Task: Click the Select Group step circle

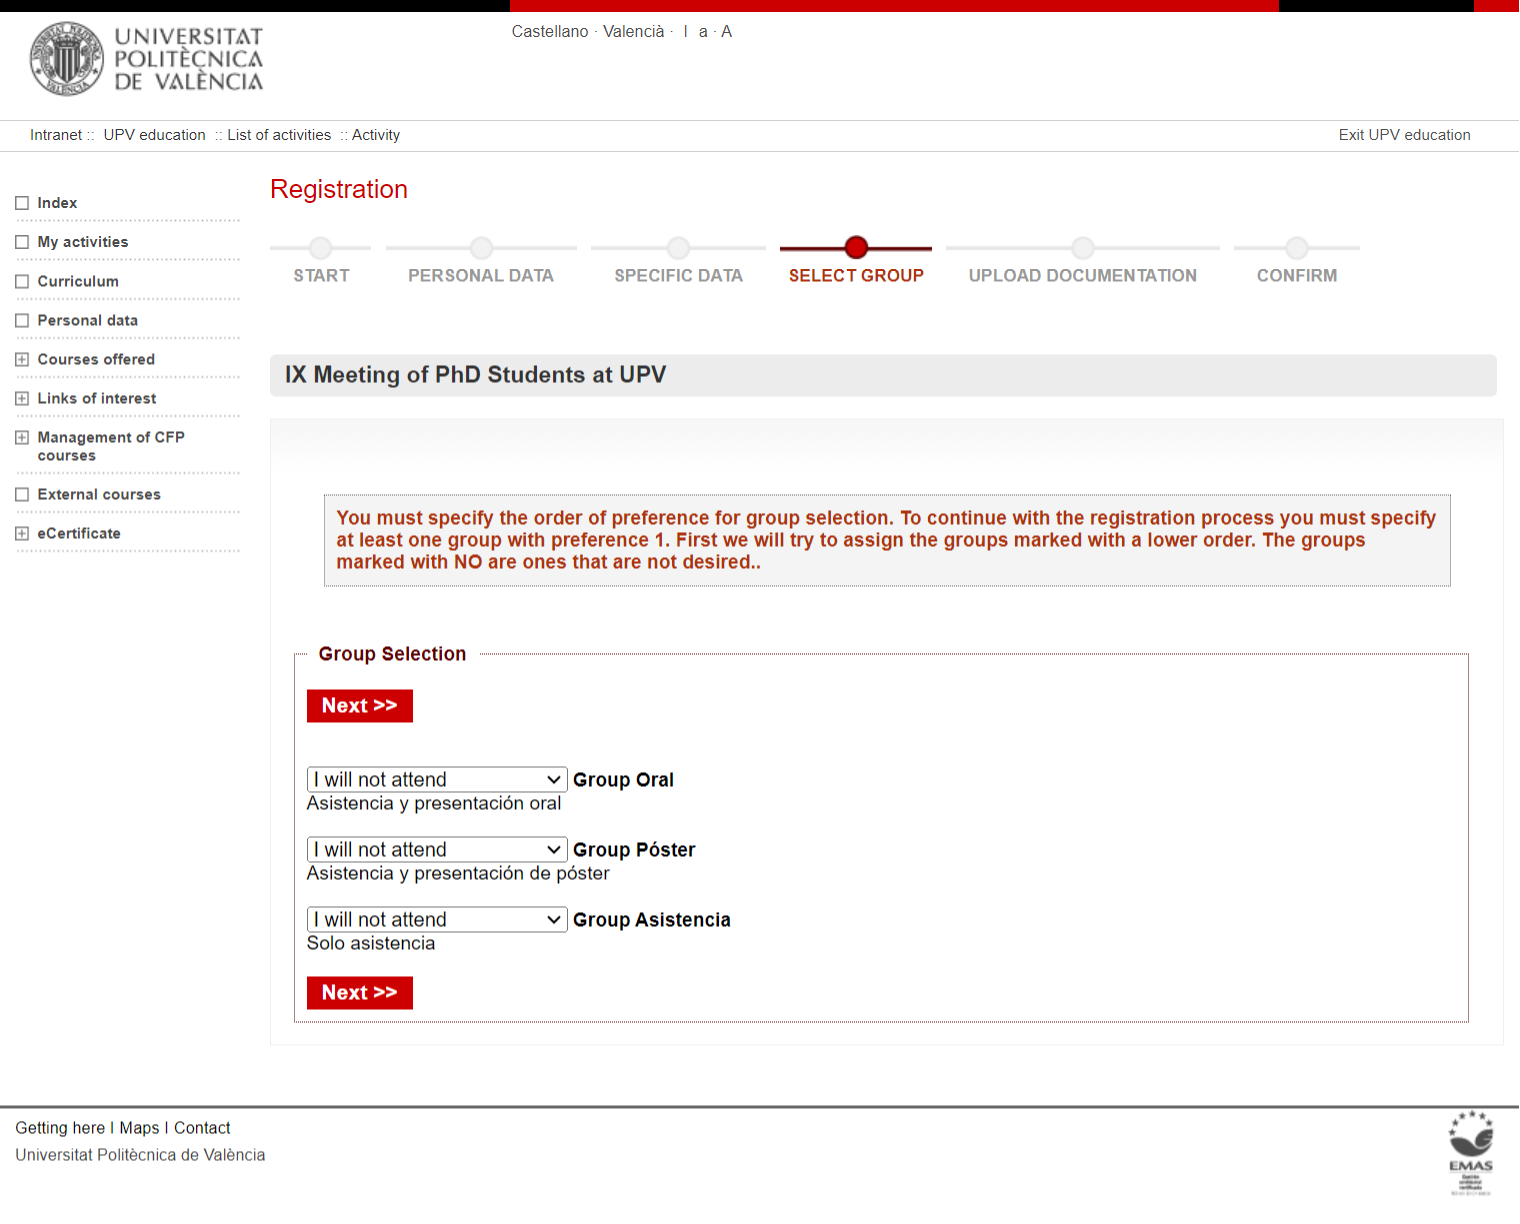Action: click(856, 247)
